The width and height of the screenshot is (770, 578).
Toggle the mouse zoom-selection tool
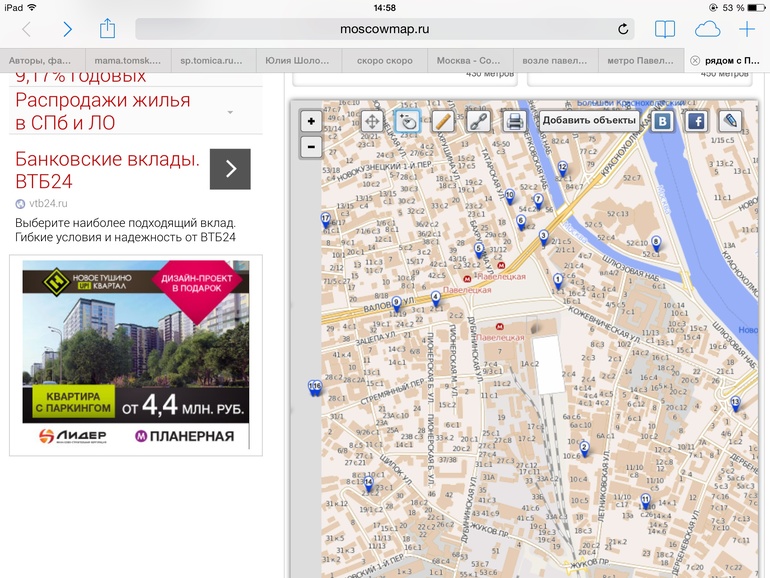point(408,121)
